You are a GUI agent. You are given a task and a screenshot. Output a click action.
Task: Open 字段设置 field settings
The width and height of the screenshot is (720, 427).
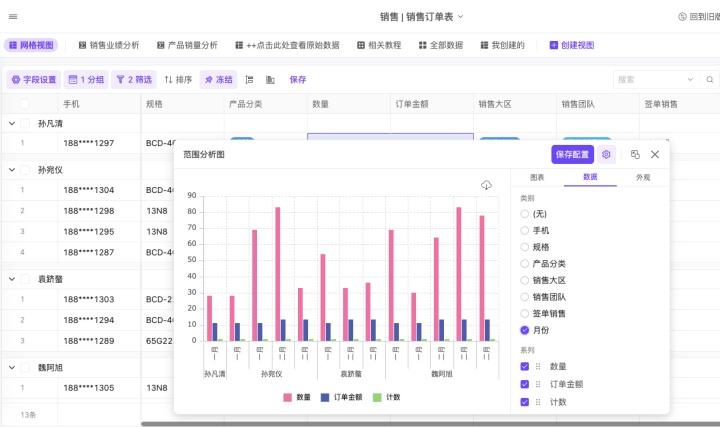(34, 79)
